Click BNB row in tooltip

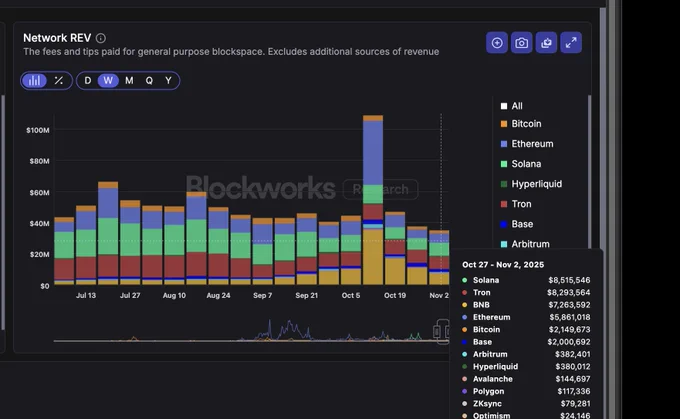coord(526,305)
